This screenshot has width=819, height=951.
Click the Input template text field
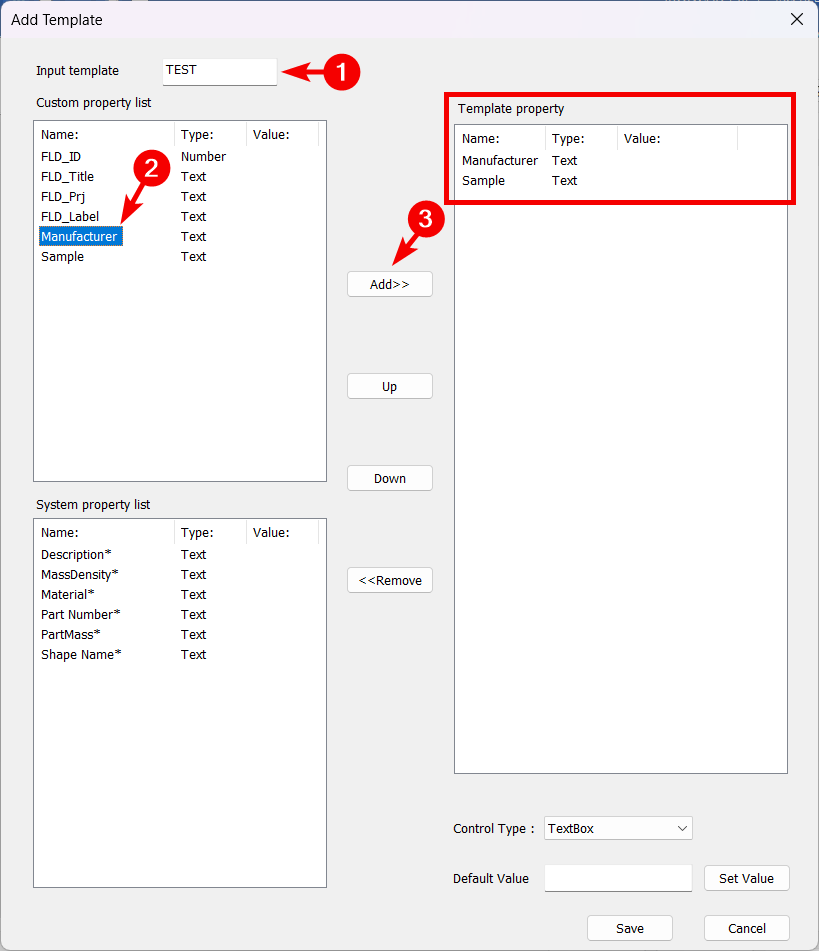219,71
